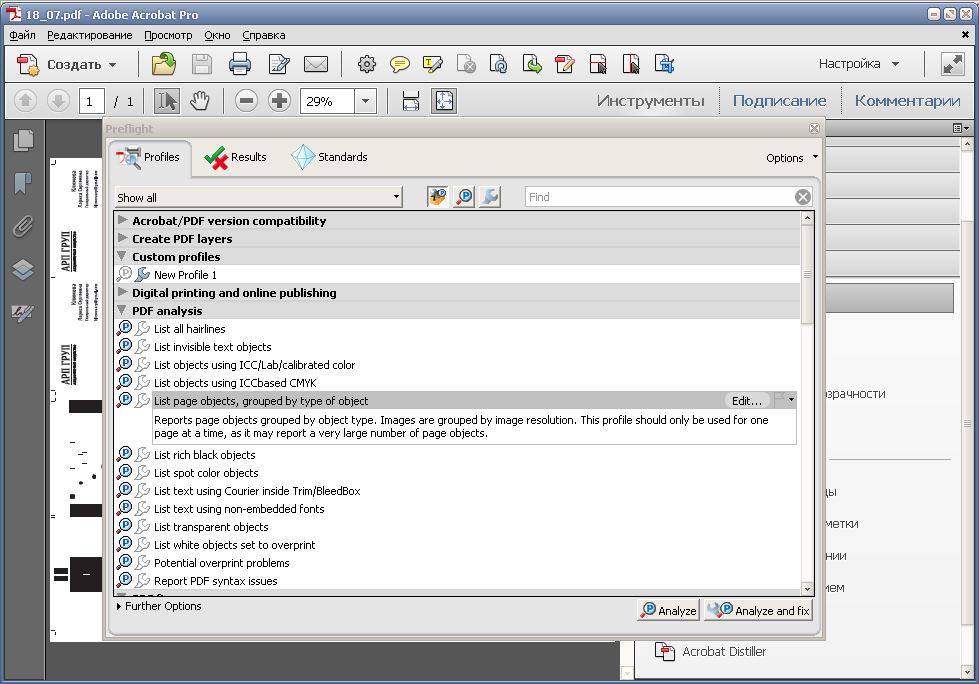This screenshot has width=979, height=684.
Task: Select the highlight text tool icon
Action: click(433, 64)
